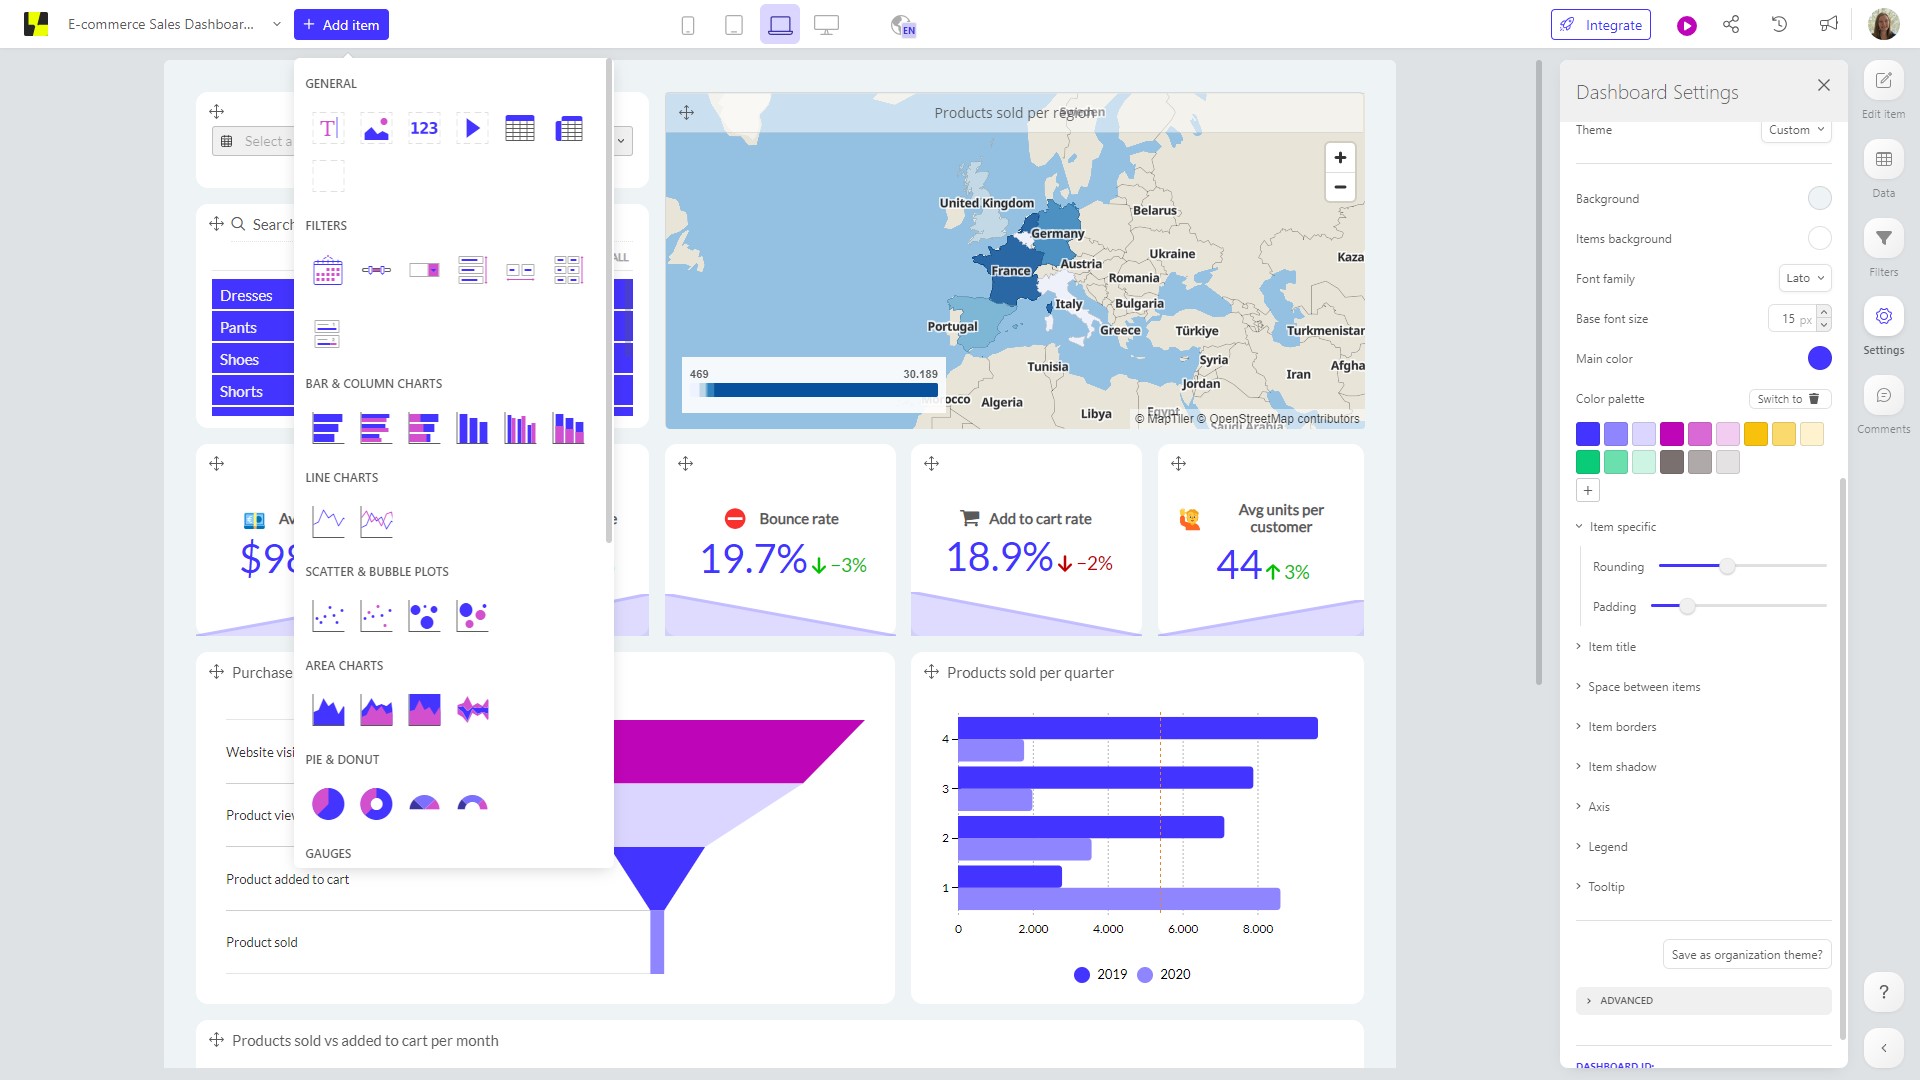Screen dimensions: 1920x1080
Task: Open the Font family dropdown set to Lato
Action: pyautogui.click(x=1805, y=278)
